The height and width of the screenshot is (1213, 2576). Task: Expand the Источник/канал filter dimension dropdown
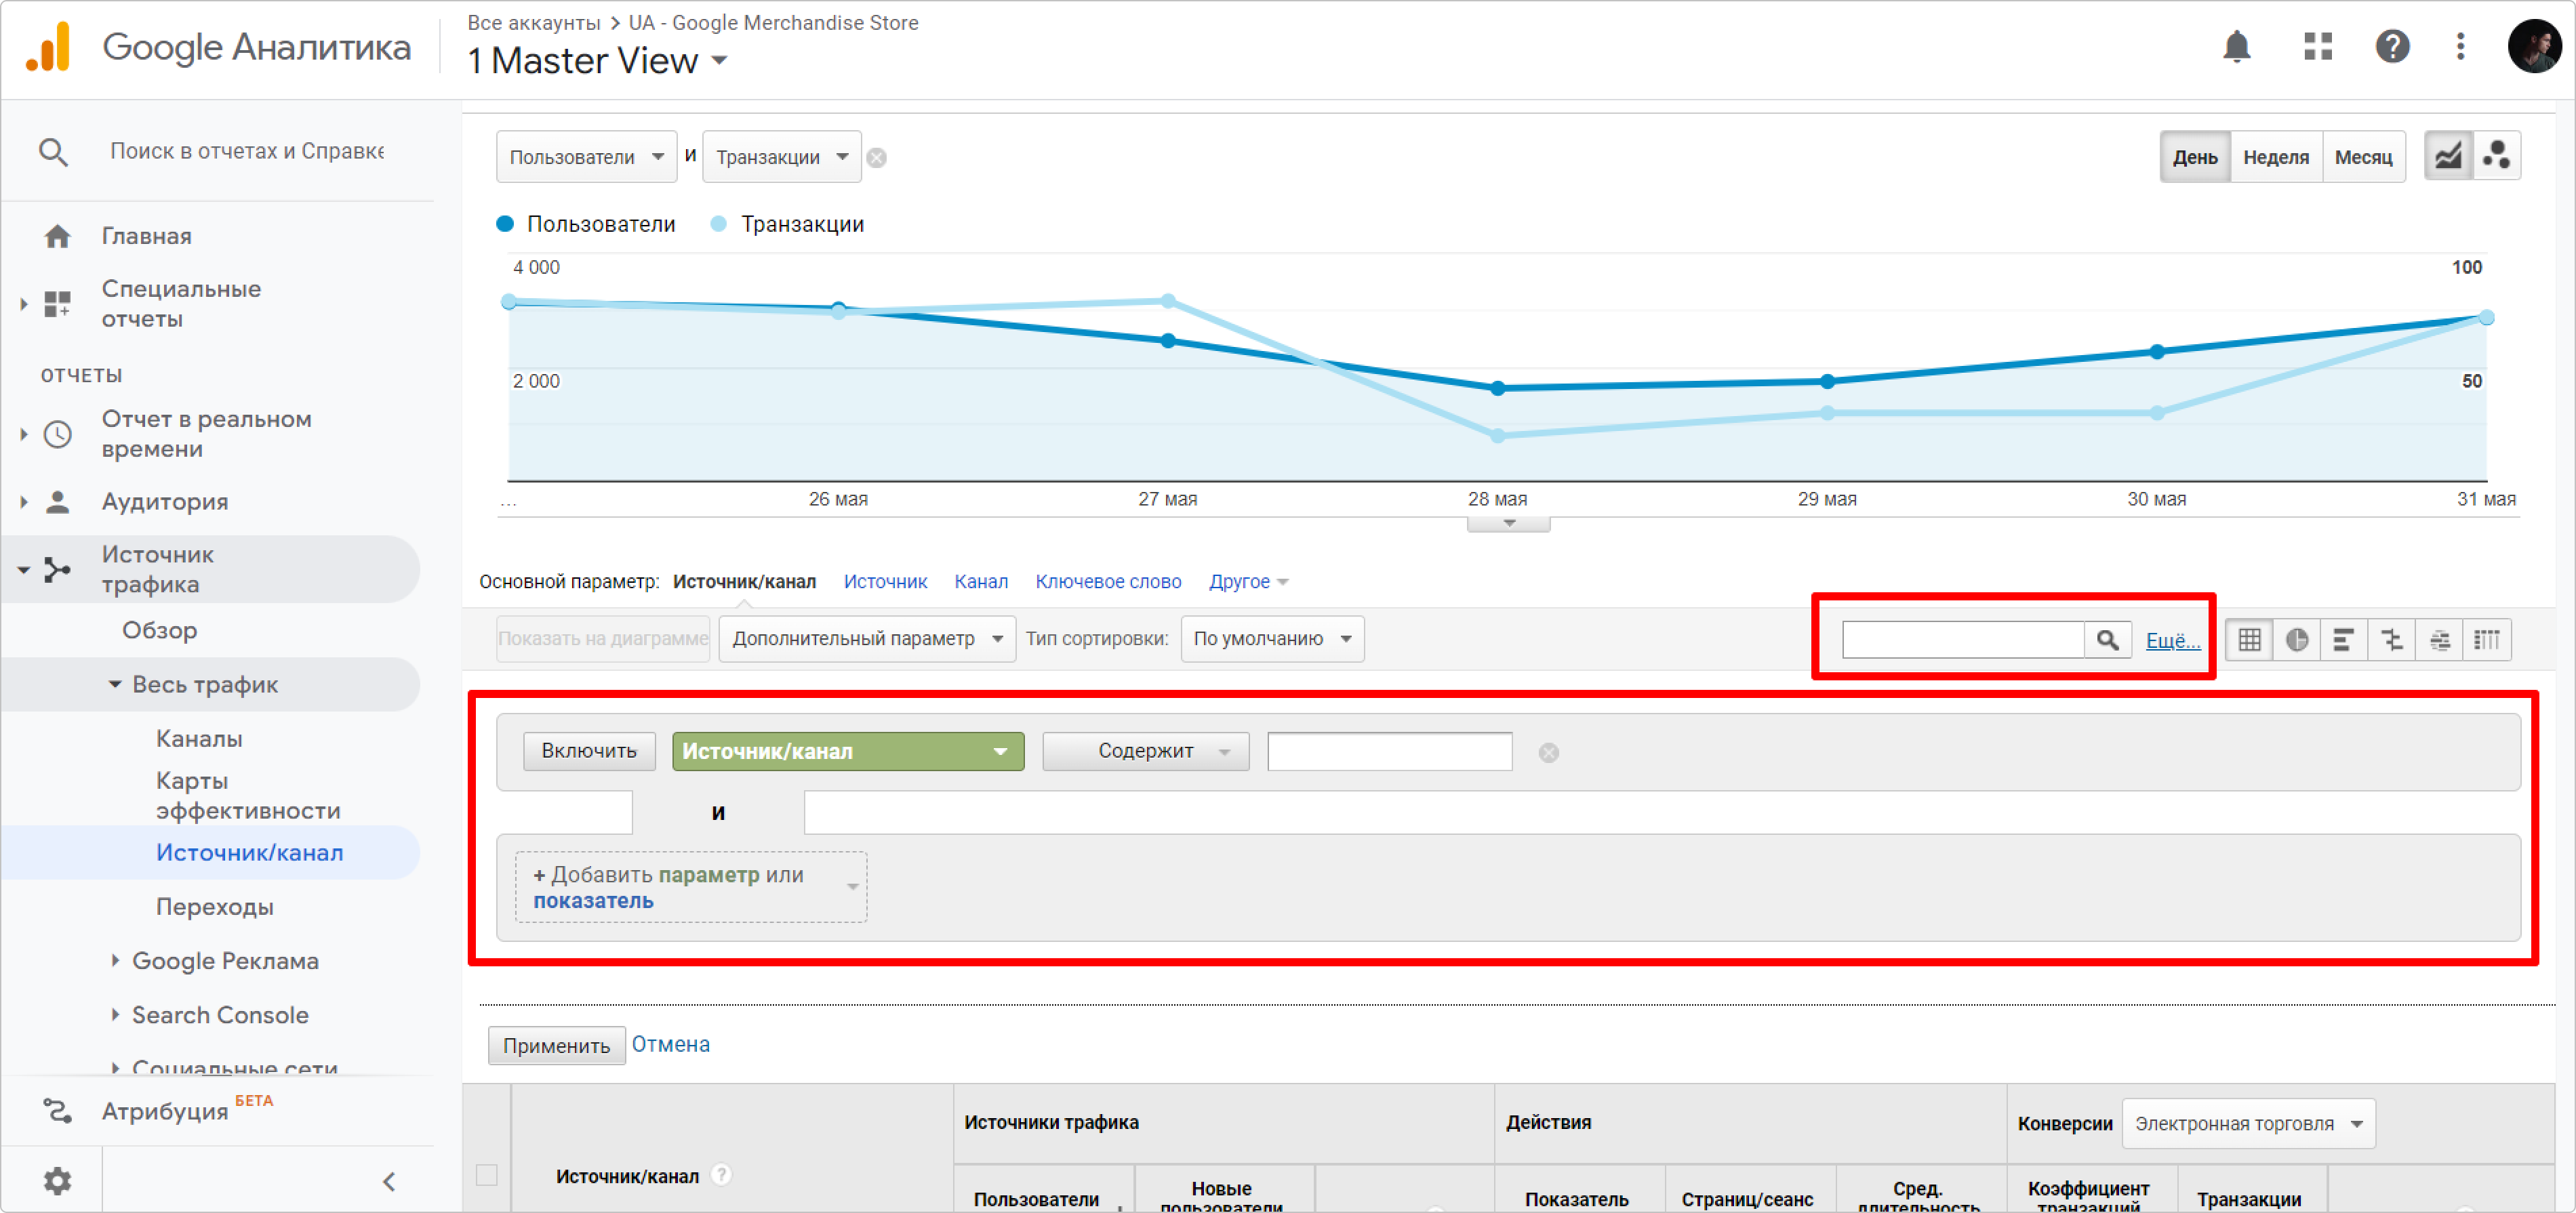point(847,752)
